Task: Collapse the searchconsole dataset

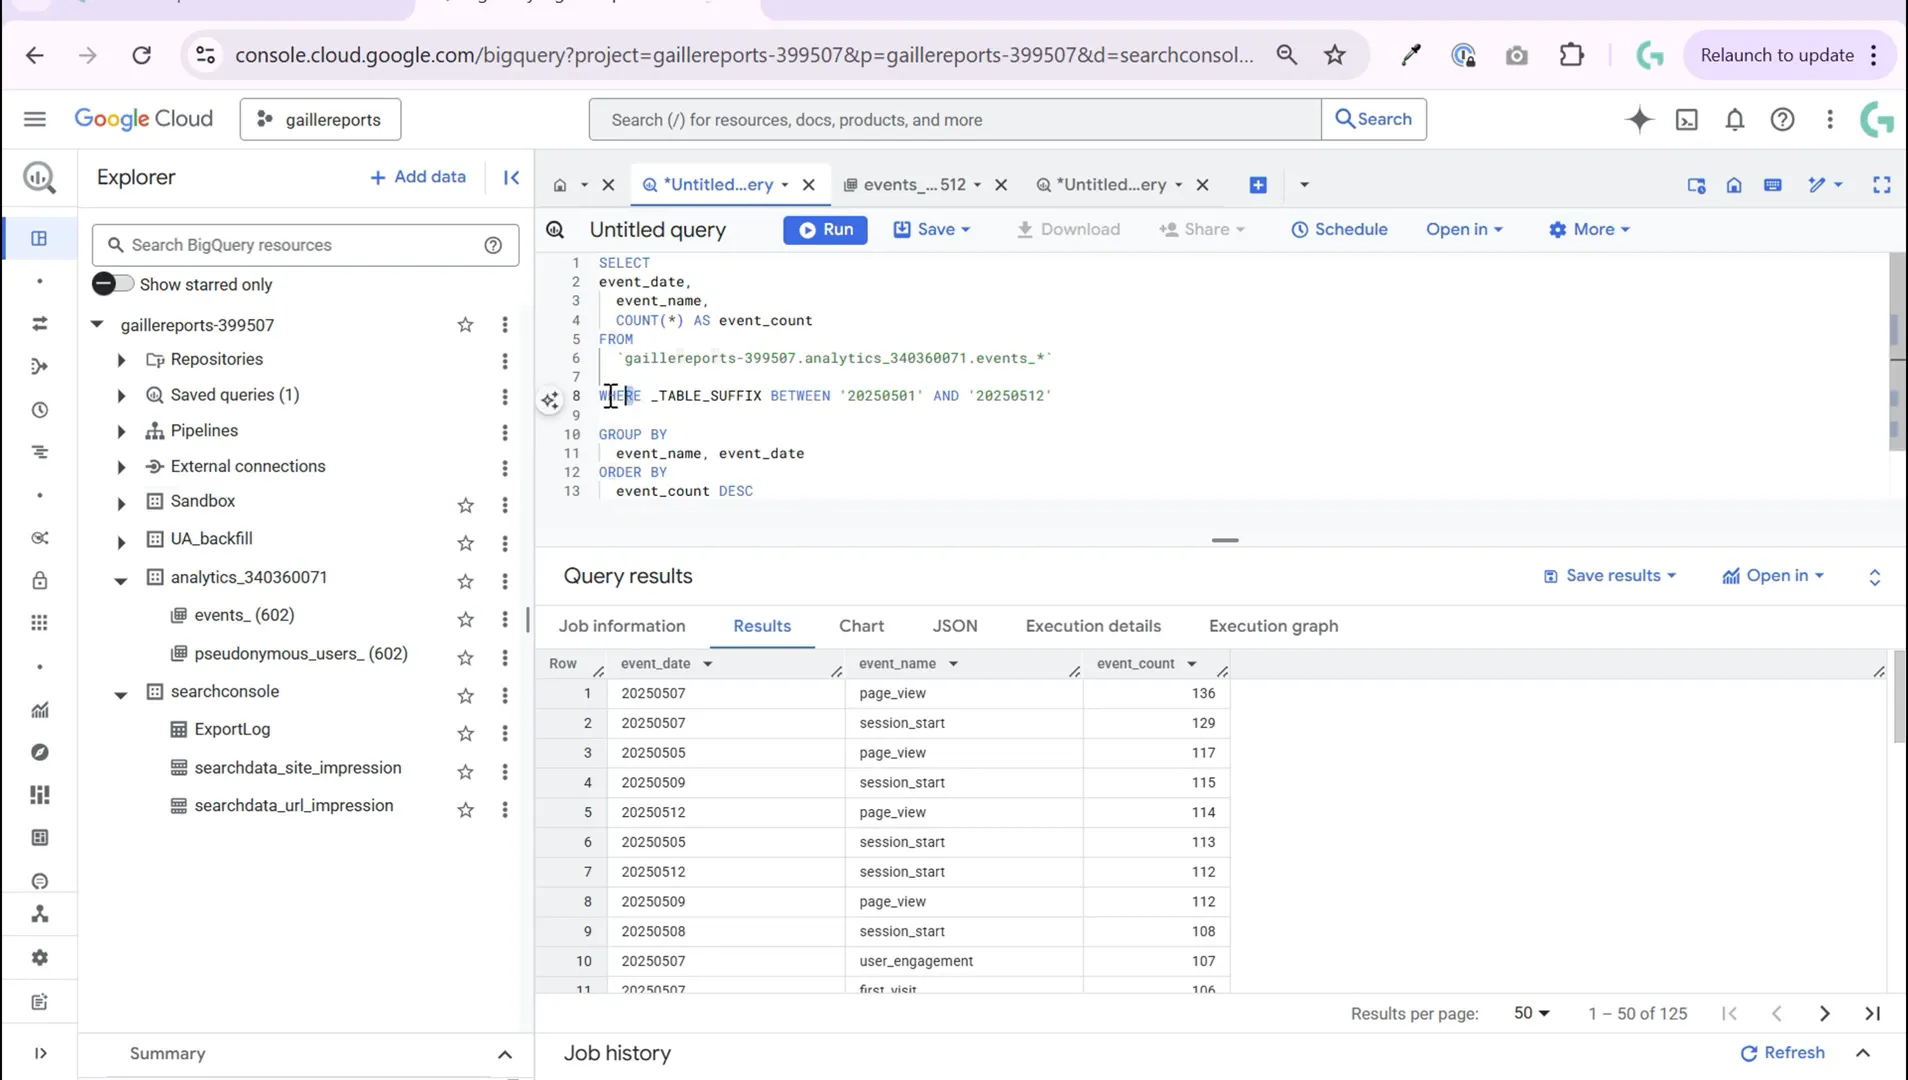Action: (x=121, y=694)
